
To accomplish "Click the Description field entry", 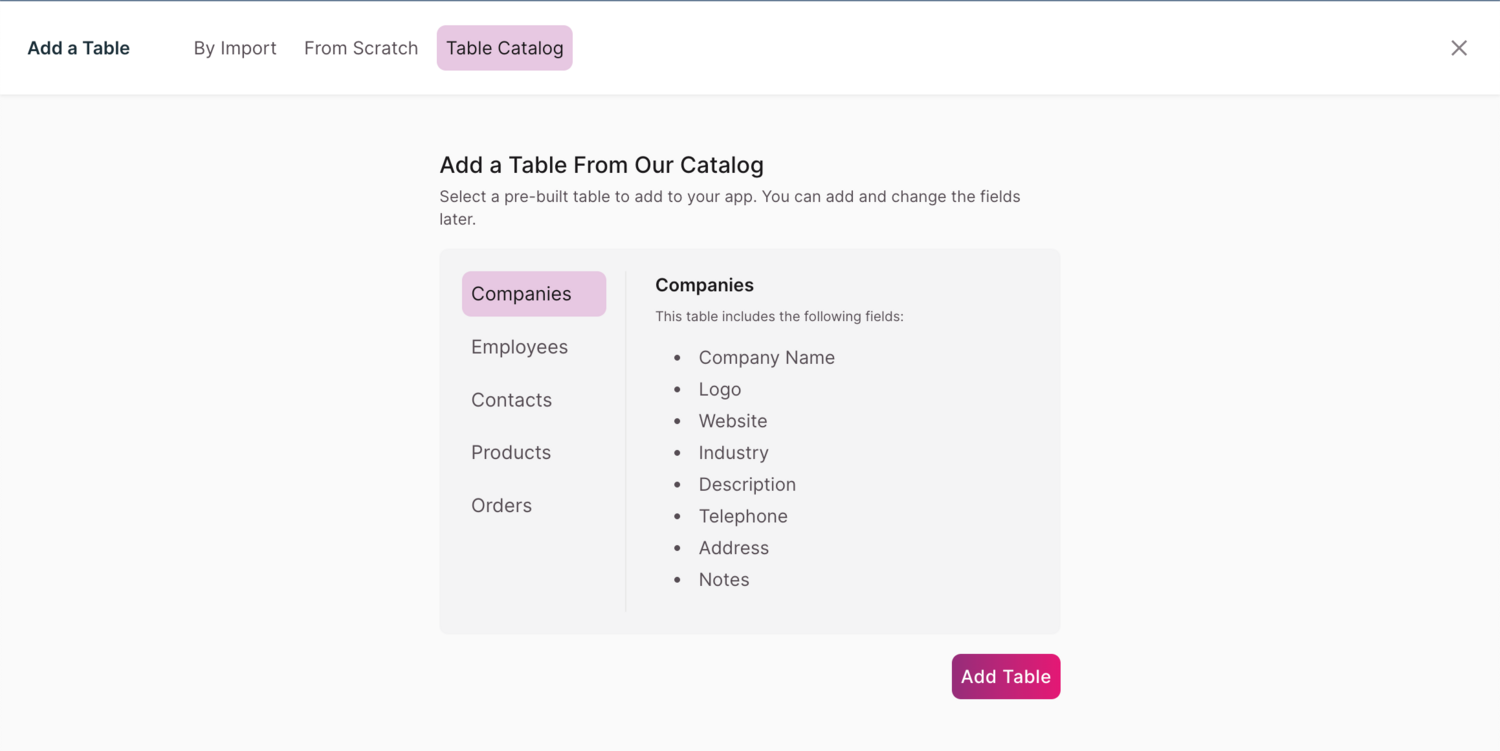I will 747,484.
